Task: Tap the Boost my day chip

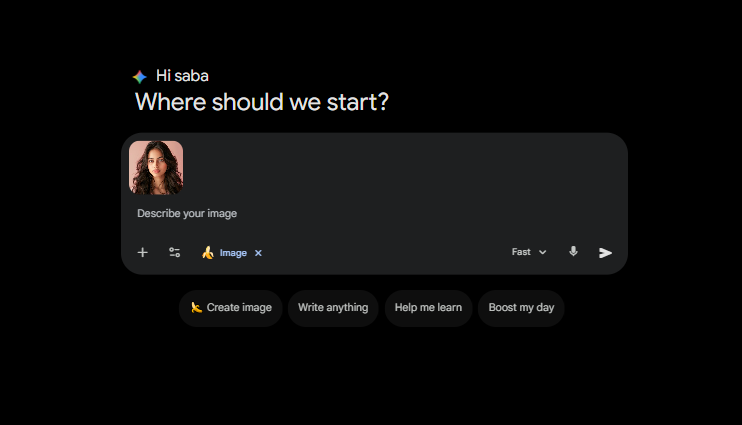Action: click(x=521, y=308)
